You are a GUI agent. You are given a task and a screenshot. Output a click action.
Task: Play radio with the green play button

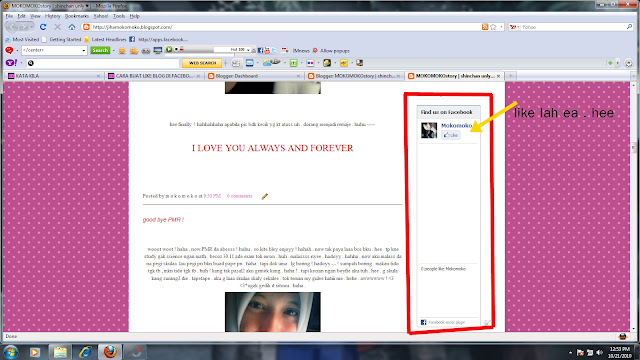[x=169, y=49]
